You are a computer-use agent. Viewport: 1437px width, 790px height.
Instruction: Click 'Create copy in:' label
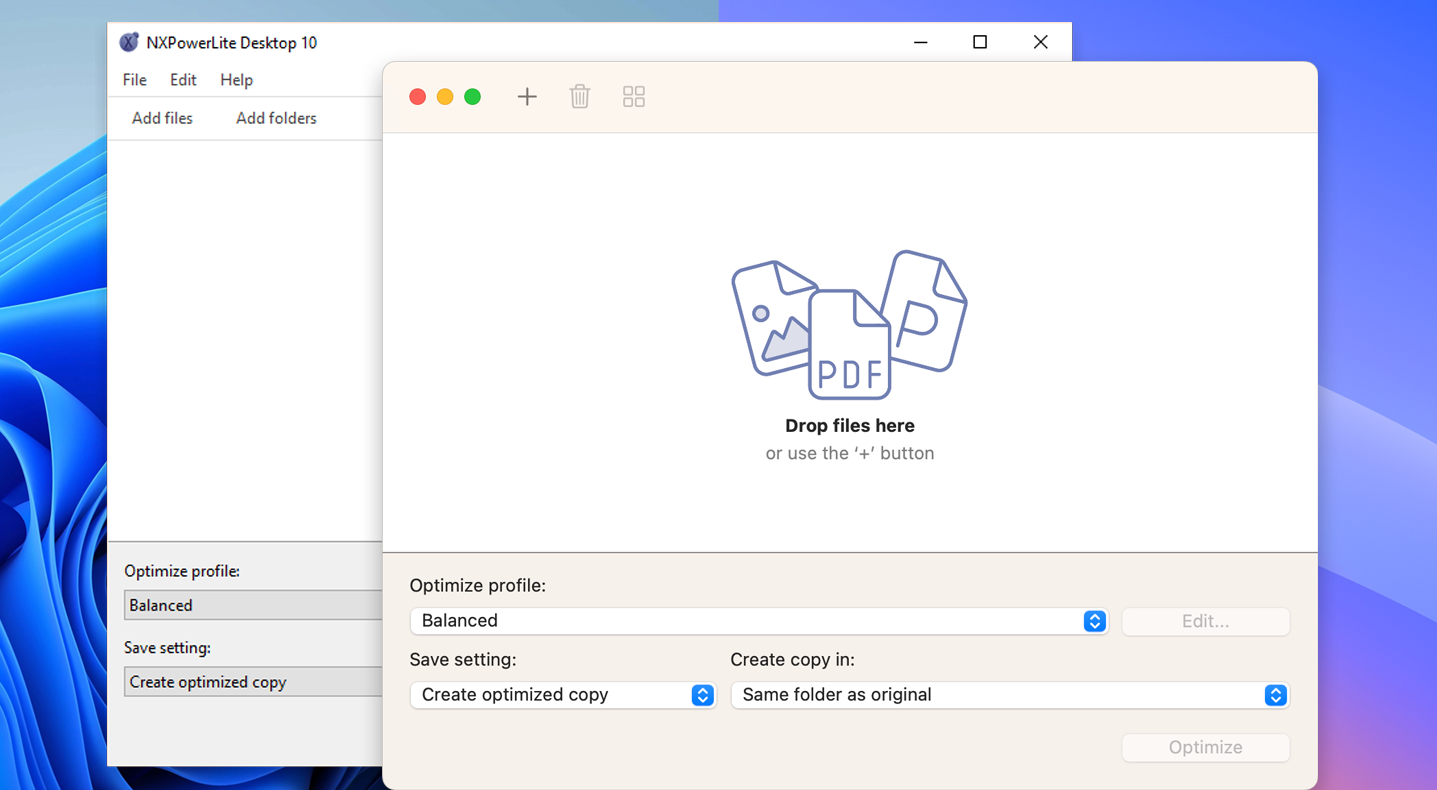coord(793,660)
